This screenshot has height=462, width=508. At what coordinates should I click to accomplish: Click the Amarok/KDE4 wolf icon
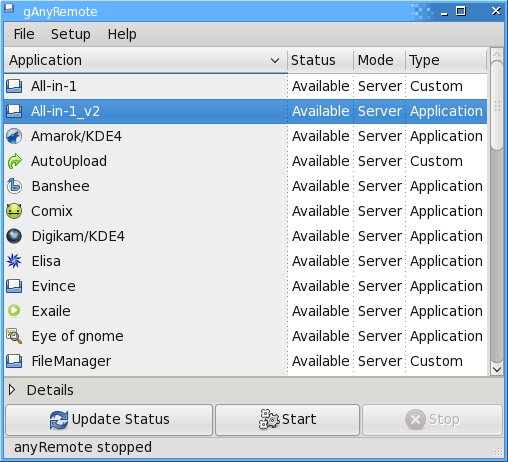point(14,136)
